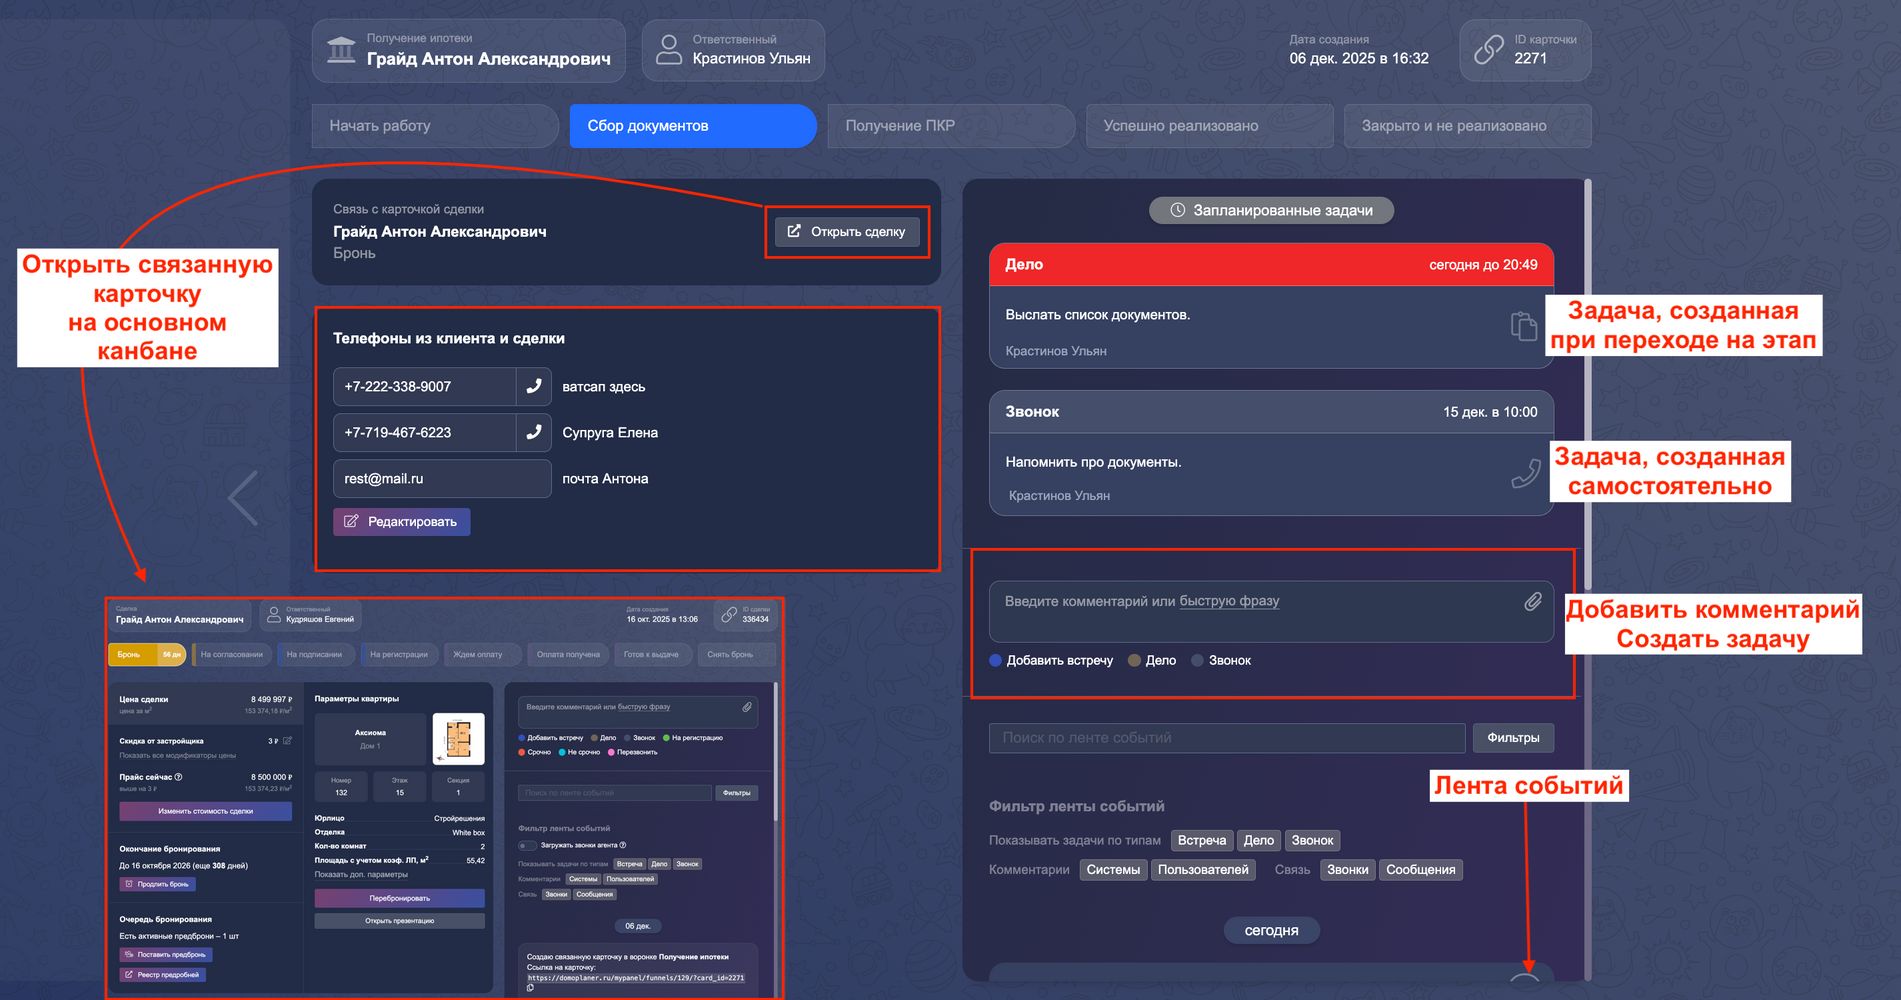Click creation date 06 дек. 2025 в 16:32
This screenshot has height=1000, width=1901.
tap(1358, 58)
